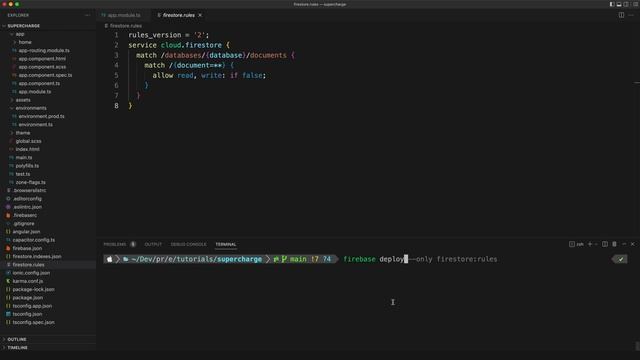Open tsconfig.json file

tap(27, 314)
